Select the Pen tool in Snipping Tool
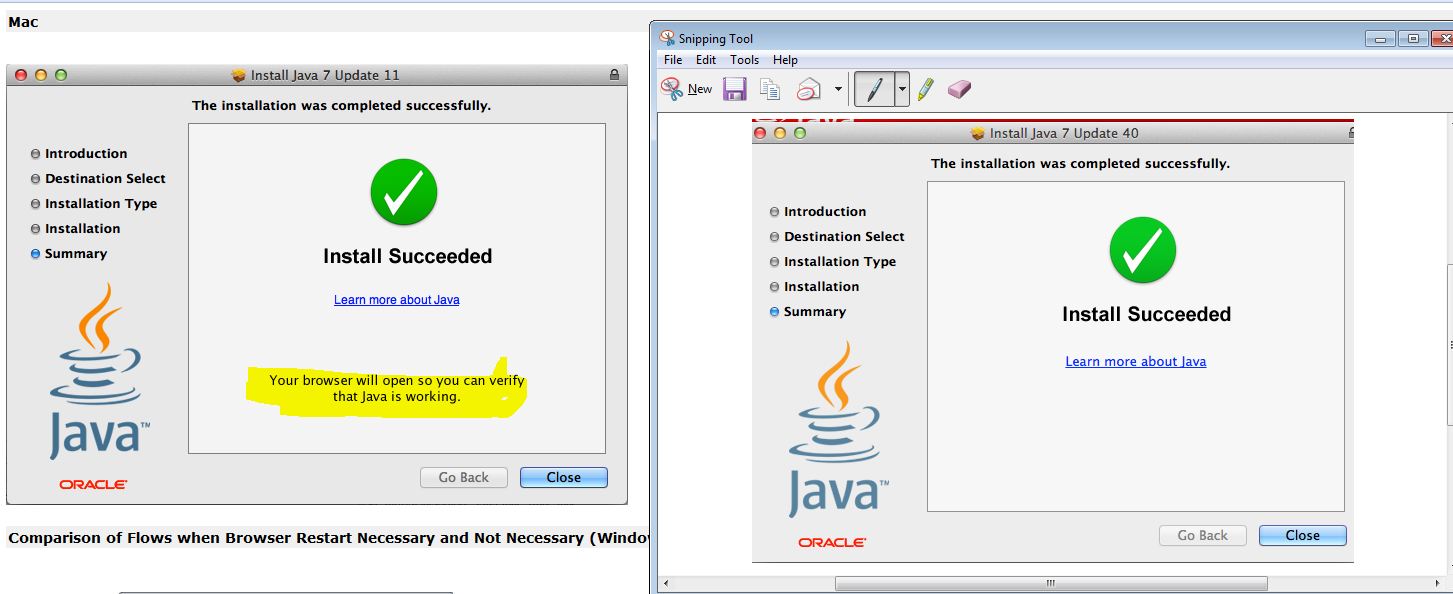The height and width of the screenshot is (594, 1453). coord(873,89)
